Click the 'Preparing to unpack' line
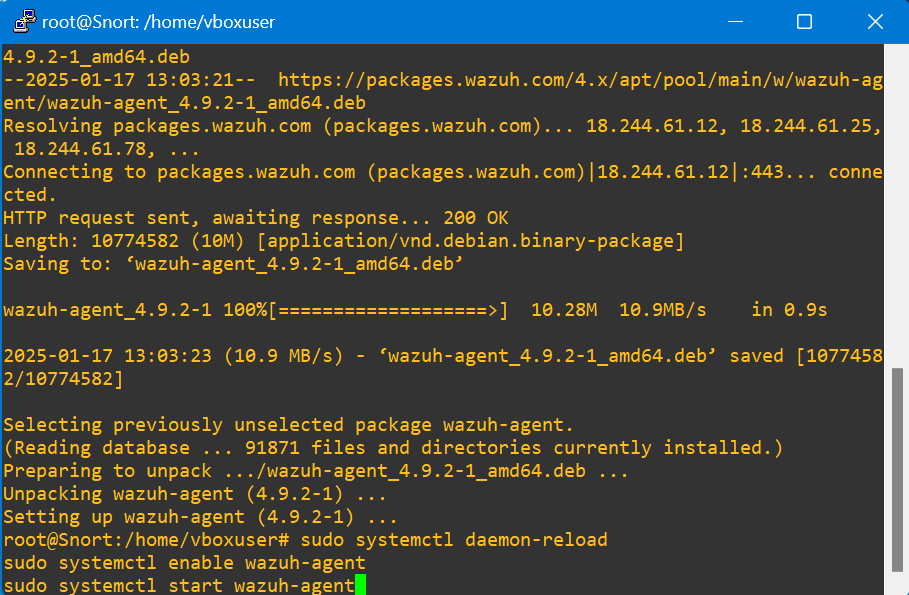The width and height of the screenshot is (909, 595). (315, 471)
